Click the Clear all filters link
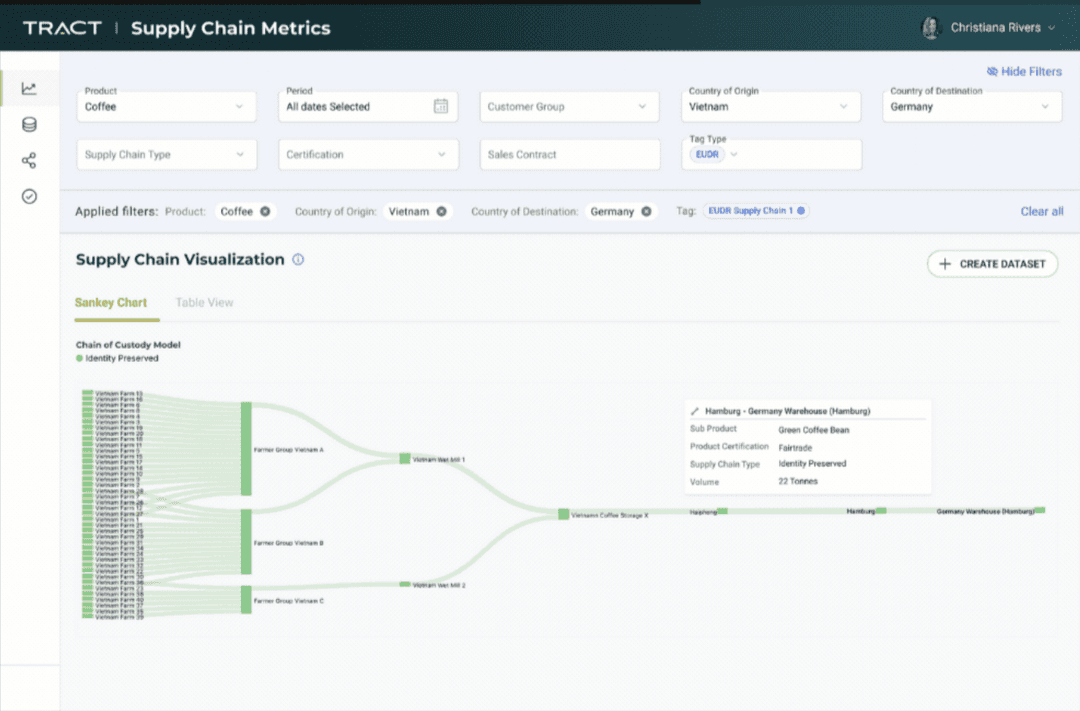The image size is (1080, 711). tap(1041, 211)
